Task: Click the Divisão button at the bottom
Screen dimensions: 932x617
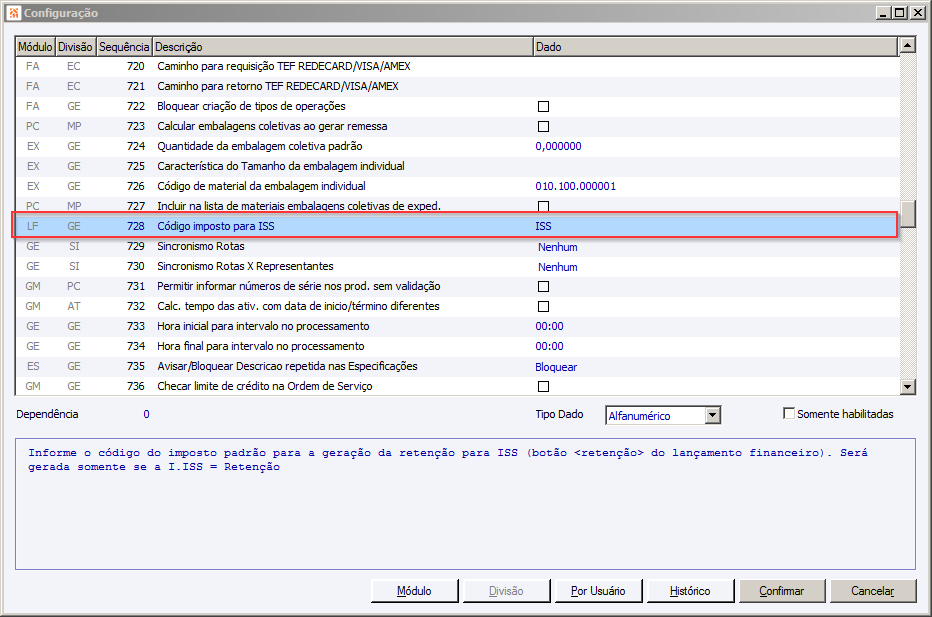Action: tap(506, 591)
